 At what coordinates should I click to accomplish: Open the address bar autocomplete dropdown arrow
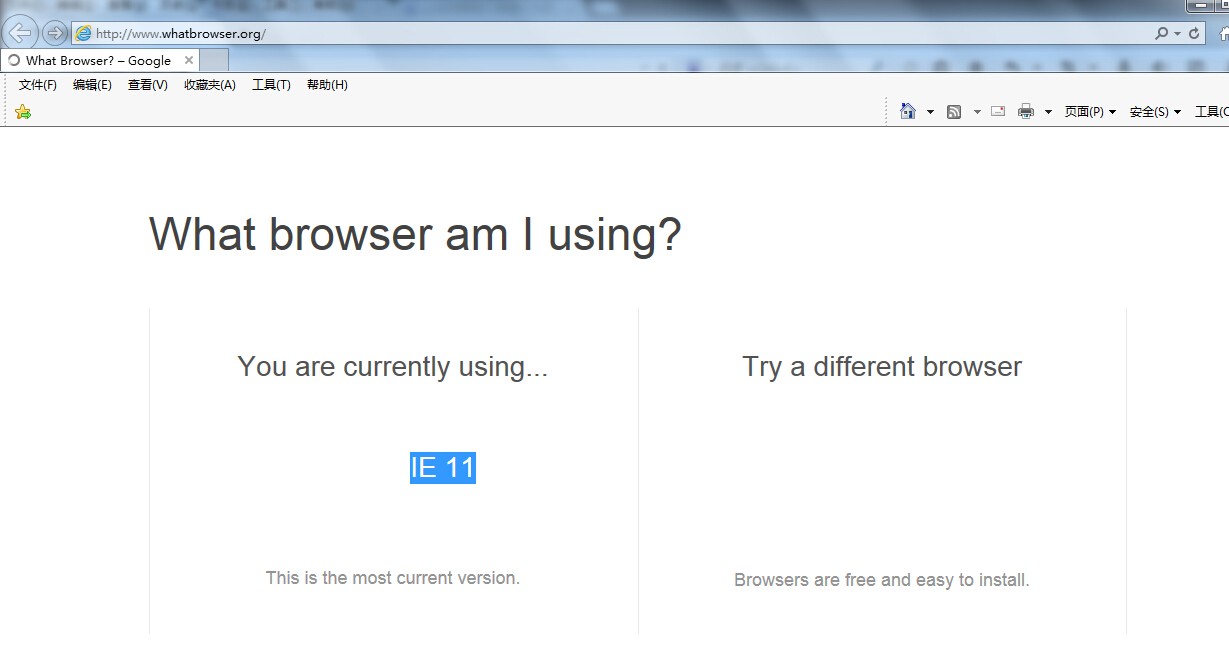click(x=1177, y=34)
